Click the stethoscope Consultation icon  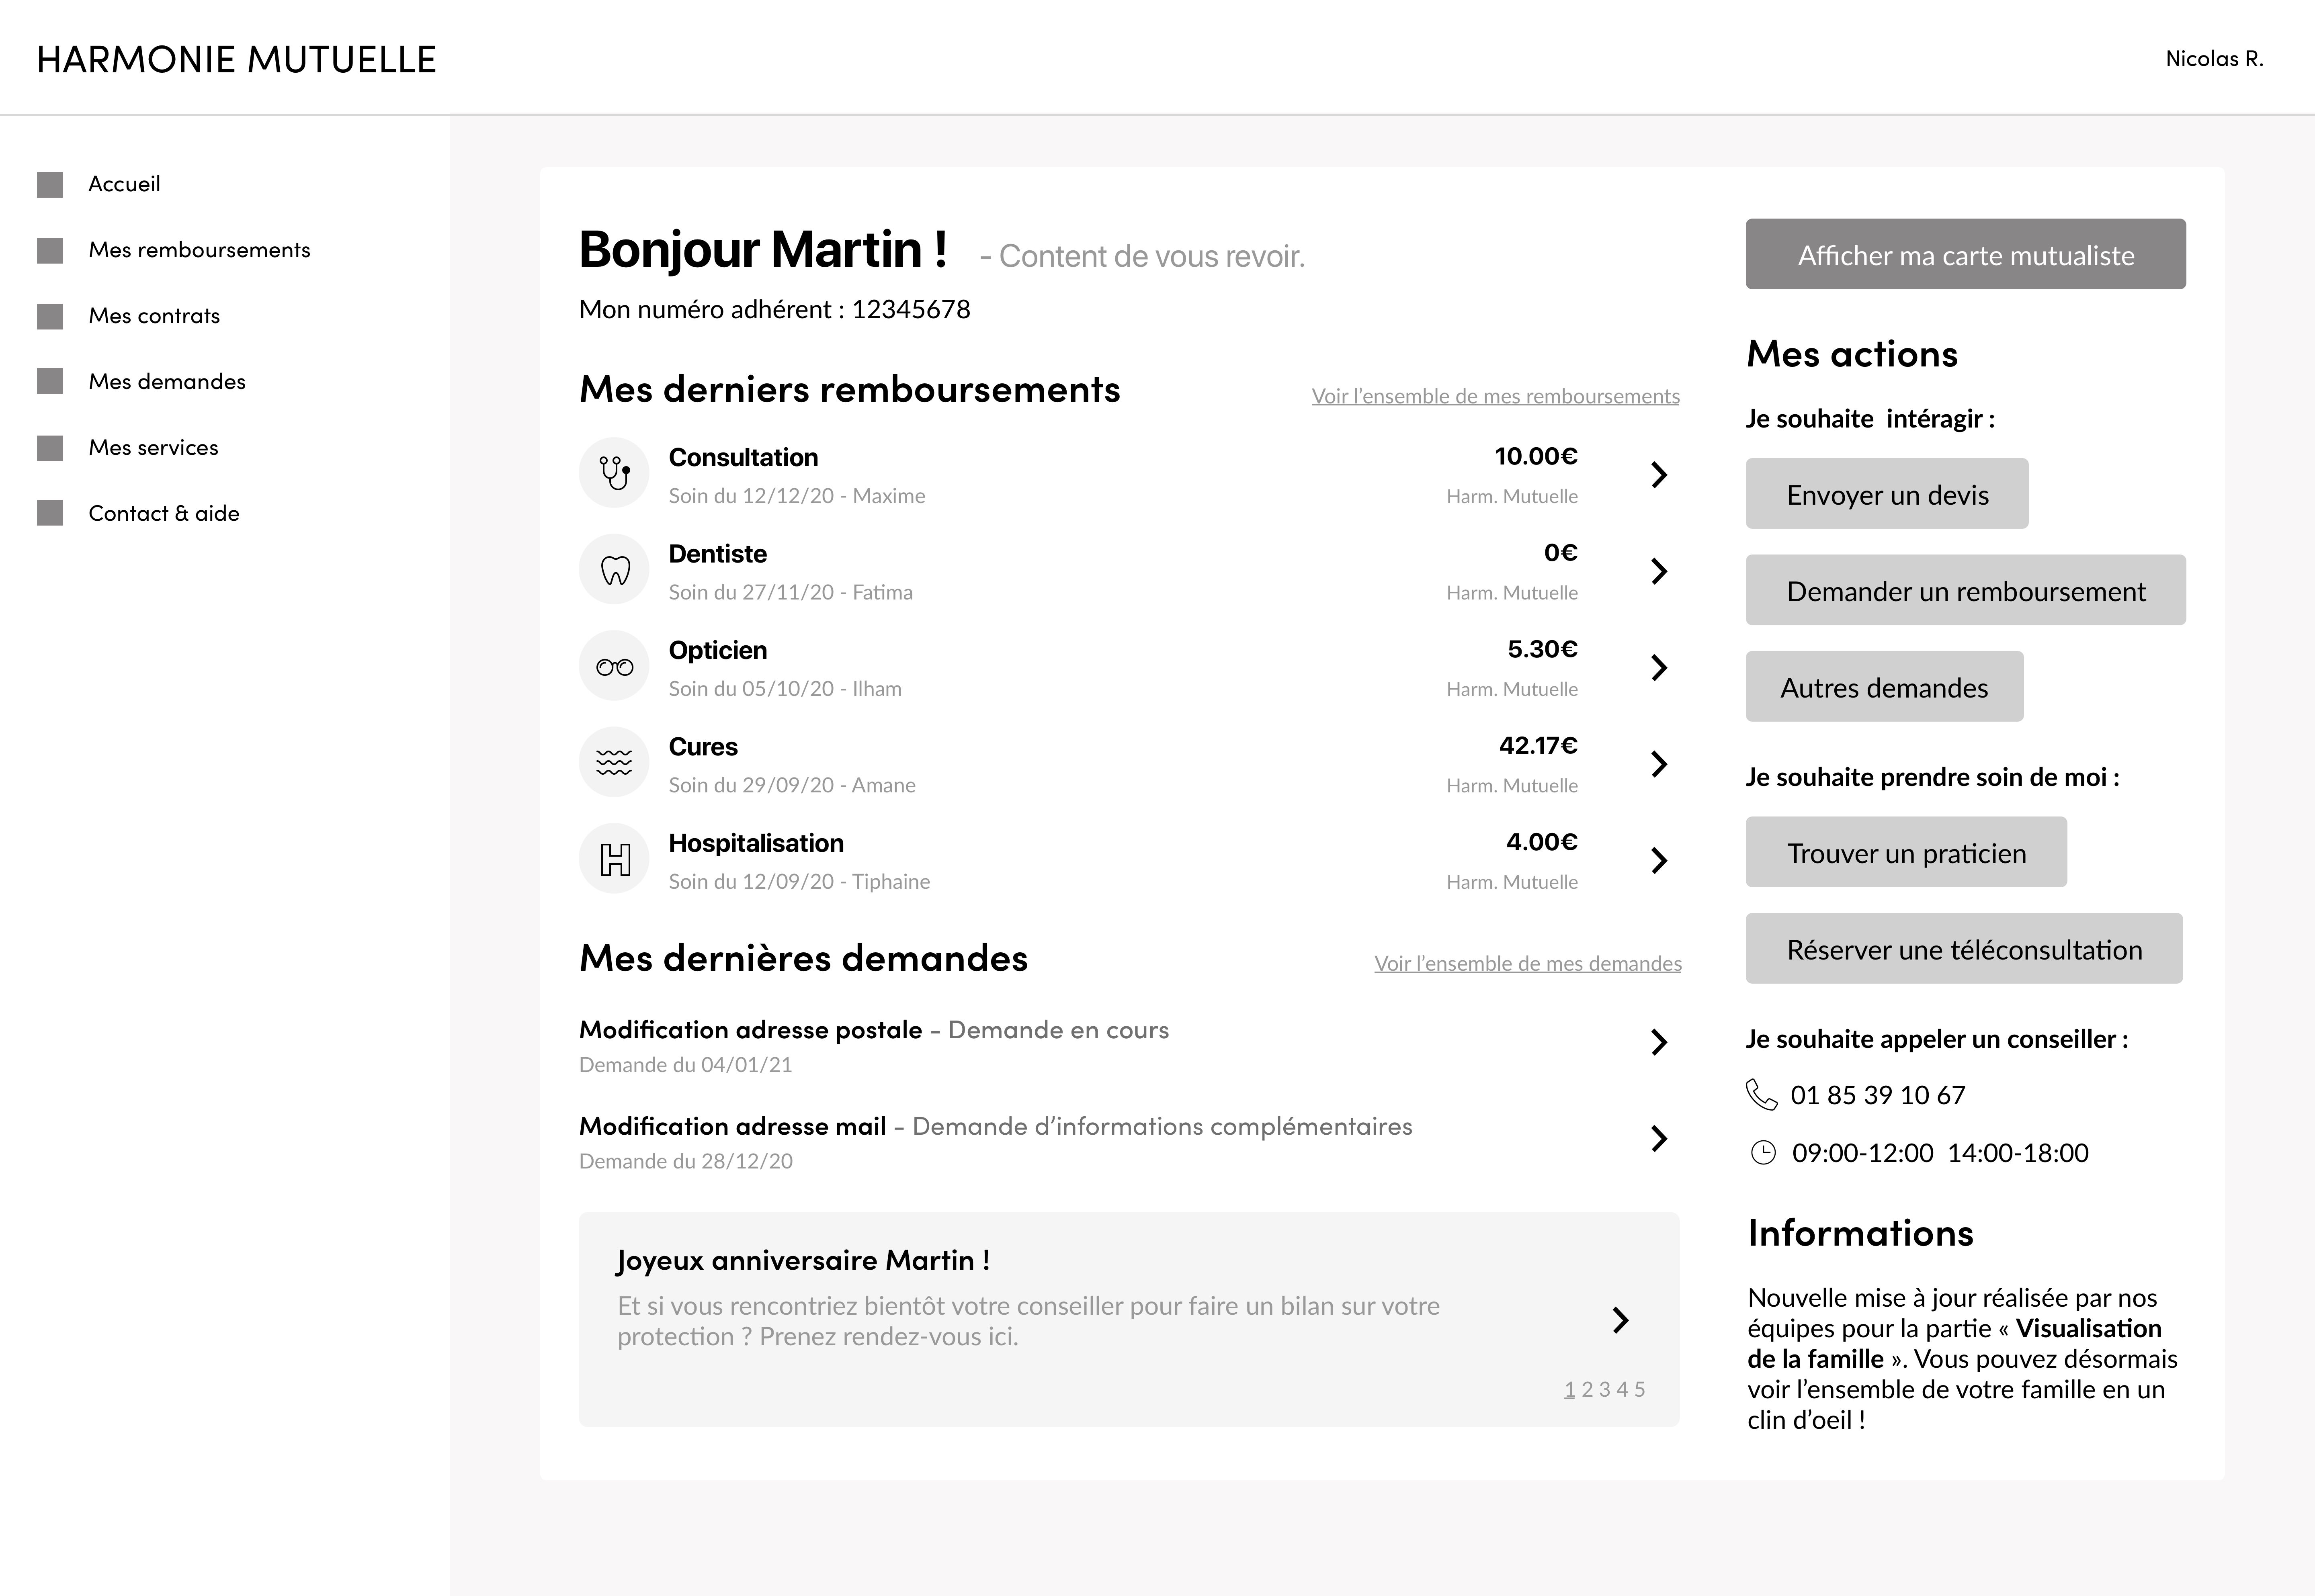(614, 472)
